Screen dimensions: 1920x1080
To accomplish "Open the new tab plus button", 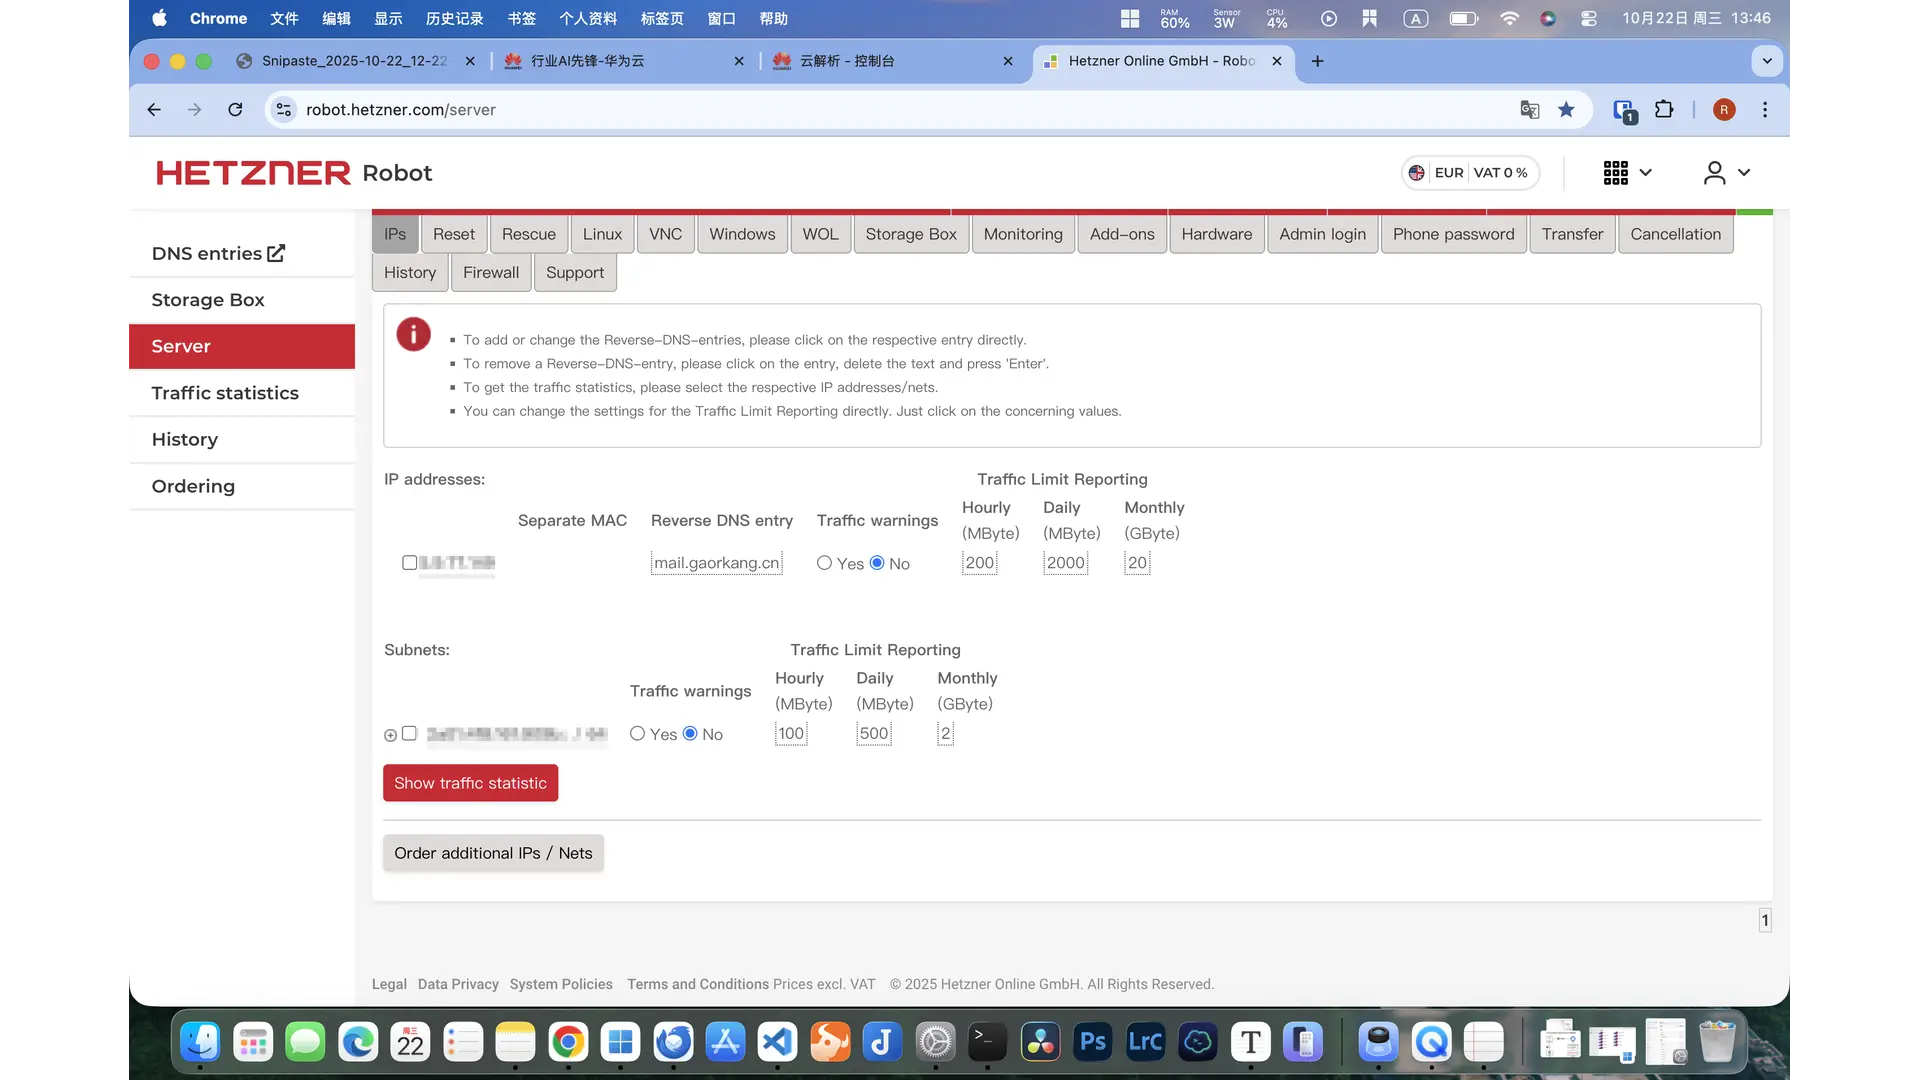I will 1317,61.
